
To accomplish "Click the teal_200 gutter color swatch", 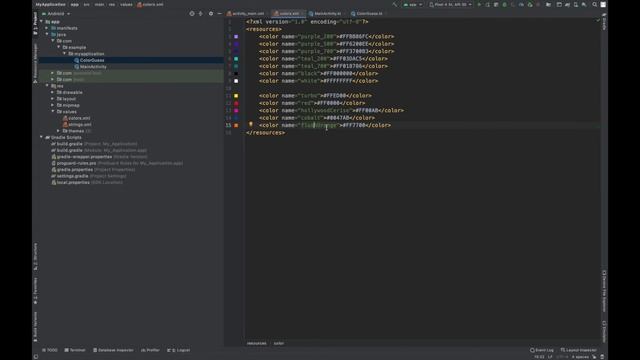I will point(236,59).
